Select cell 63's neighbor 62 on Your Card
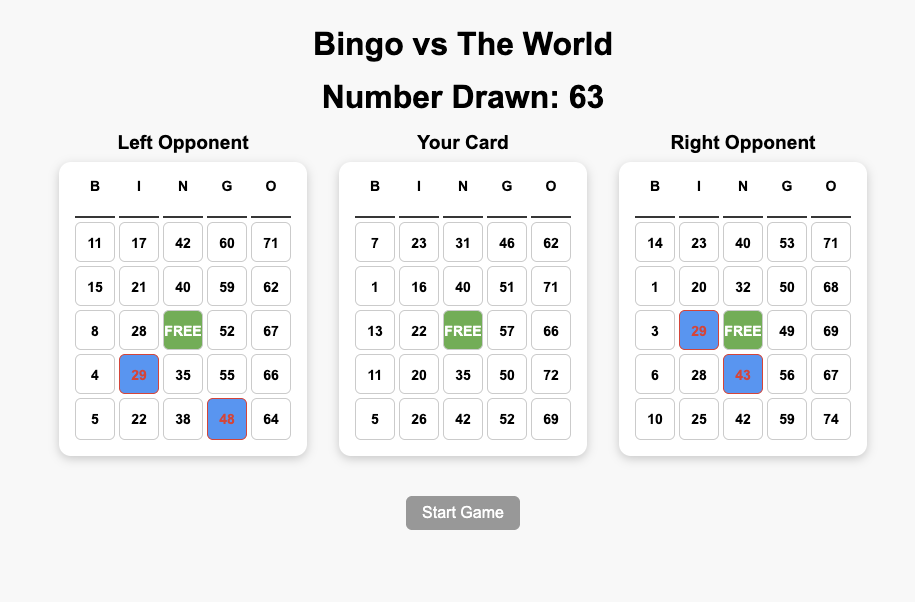Viewport: 915px width, 602px height. (550, 242)
